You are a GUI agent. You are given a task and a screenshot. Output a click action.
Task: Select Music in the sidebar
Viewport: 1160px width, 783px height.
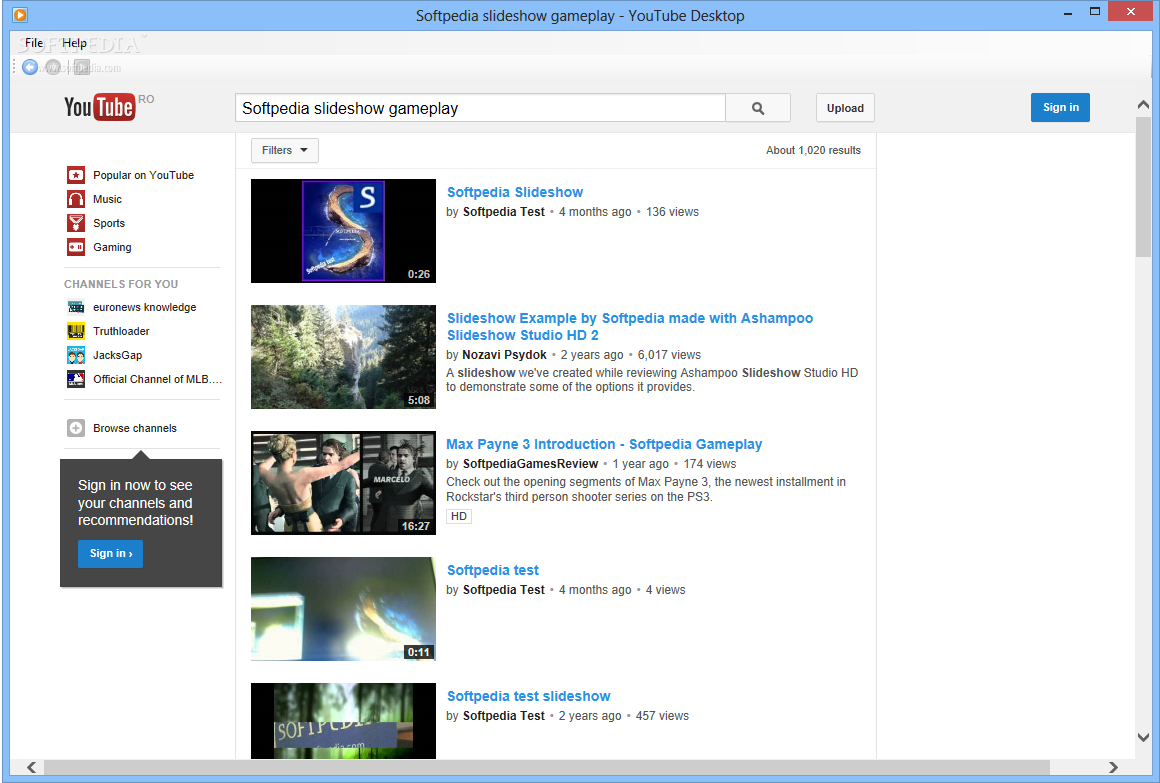(107, 199)
